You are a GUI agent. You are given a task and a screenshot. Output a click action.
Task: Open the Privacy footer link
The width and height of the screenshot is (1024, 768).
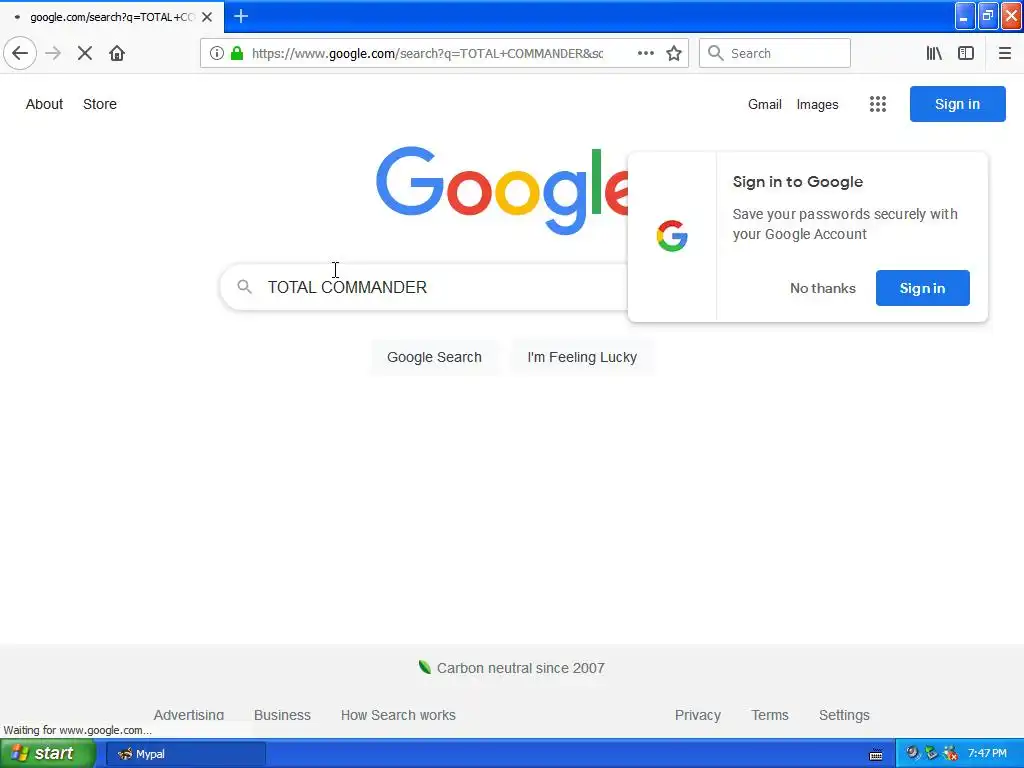697,715
